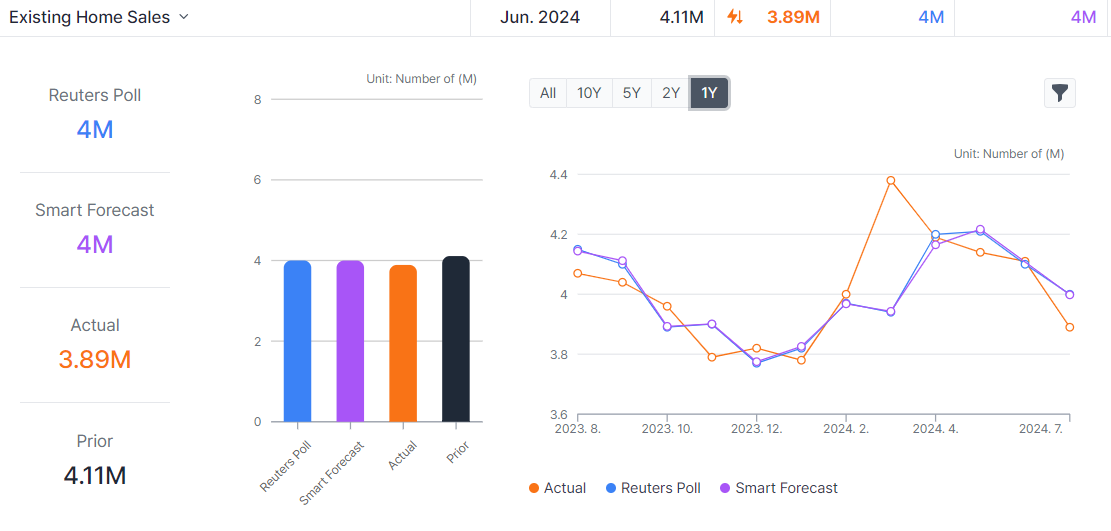Image resolution: width=1111 pixels, height=531 pixels.
Task: Choose the 2Y range button
Action: tap(670, 93)
